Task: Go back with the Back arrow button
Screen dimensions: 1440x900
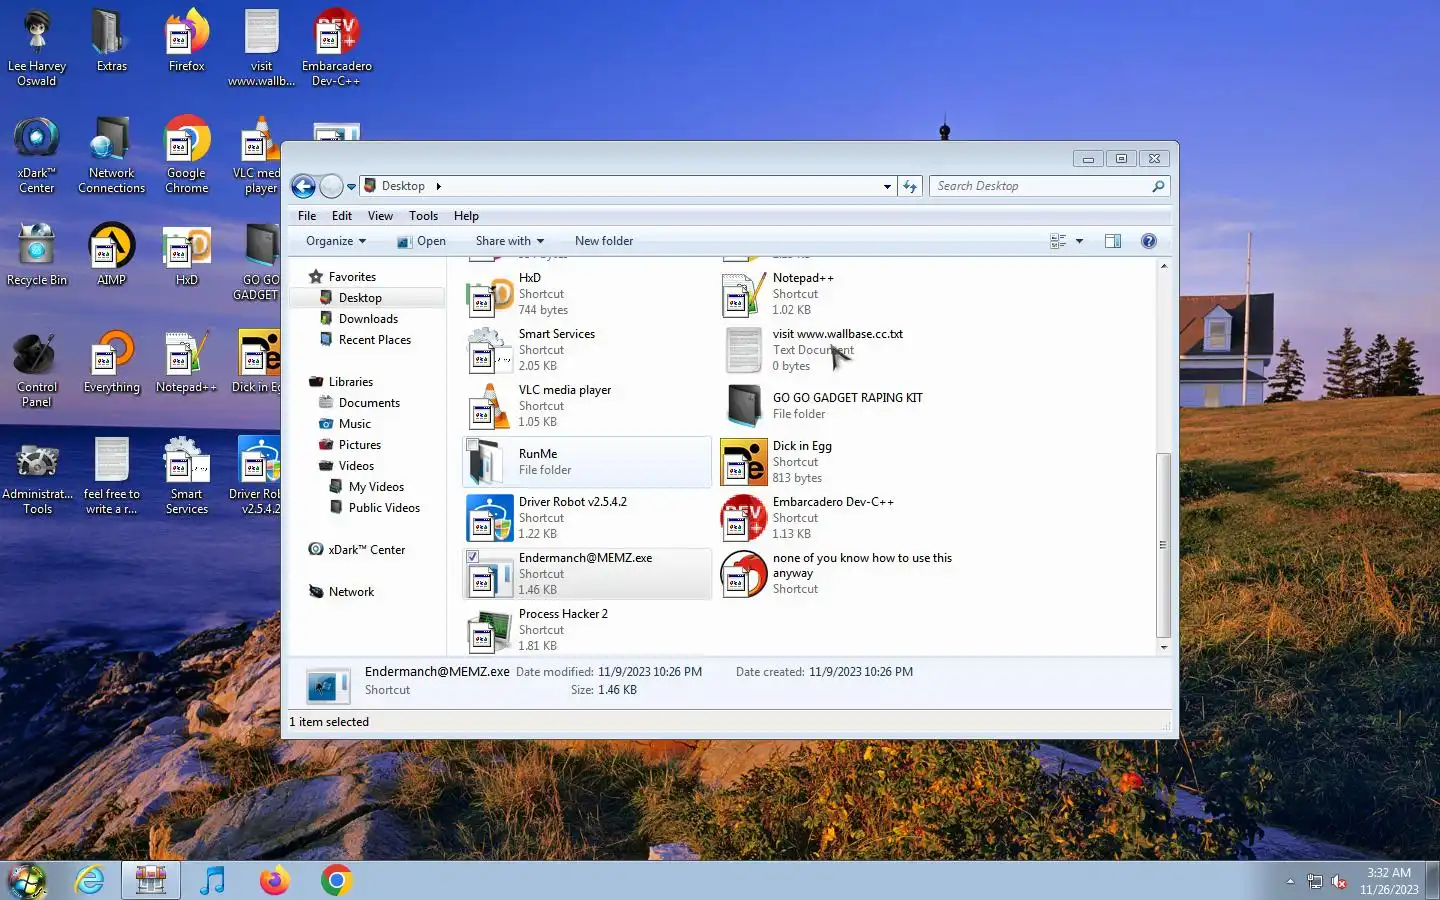Action: pos(304,186)
